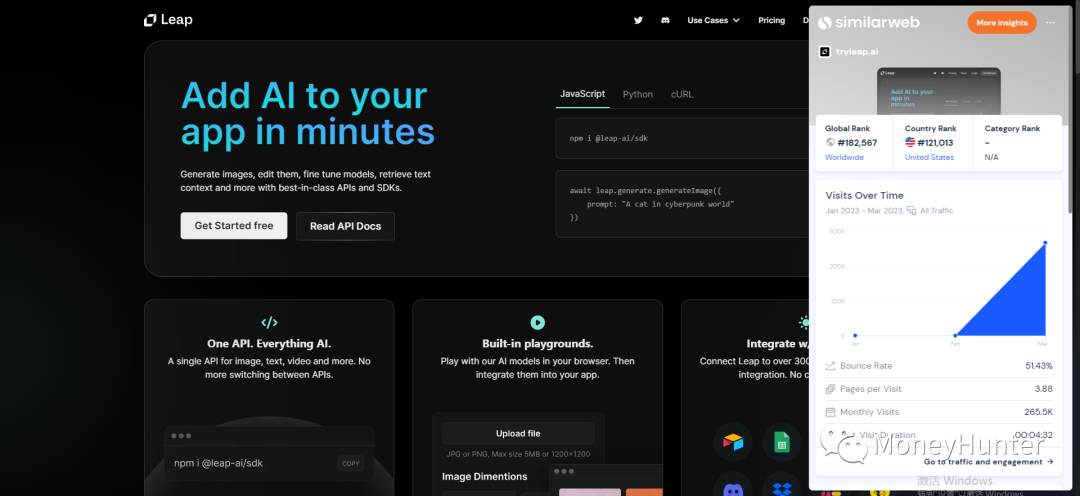Expand the Use Cases dropdown menu
This screenshot has width=1080, height=496.
[714, 21]
